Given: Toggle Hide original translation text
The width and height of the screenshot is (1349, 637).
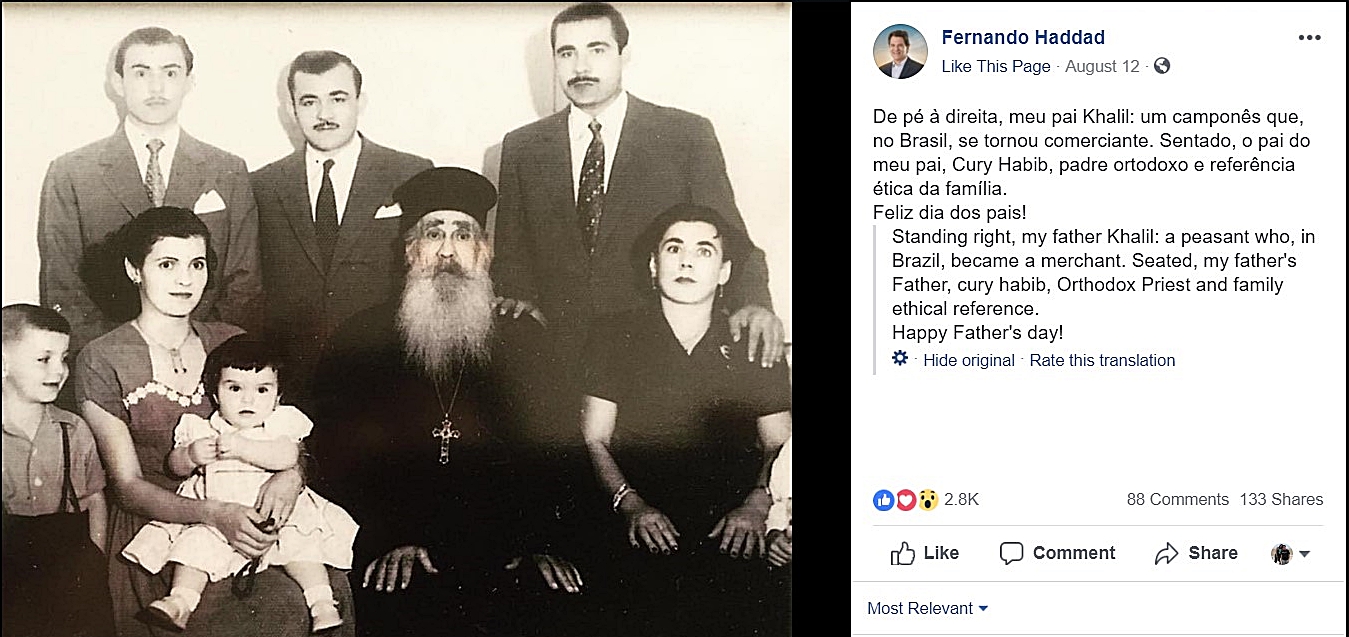Looking at the screenshot, I should pyautogui.click(x=969, y=360).
